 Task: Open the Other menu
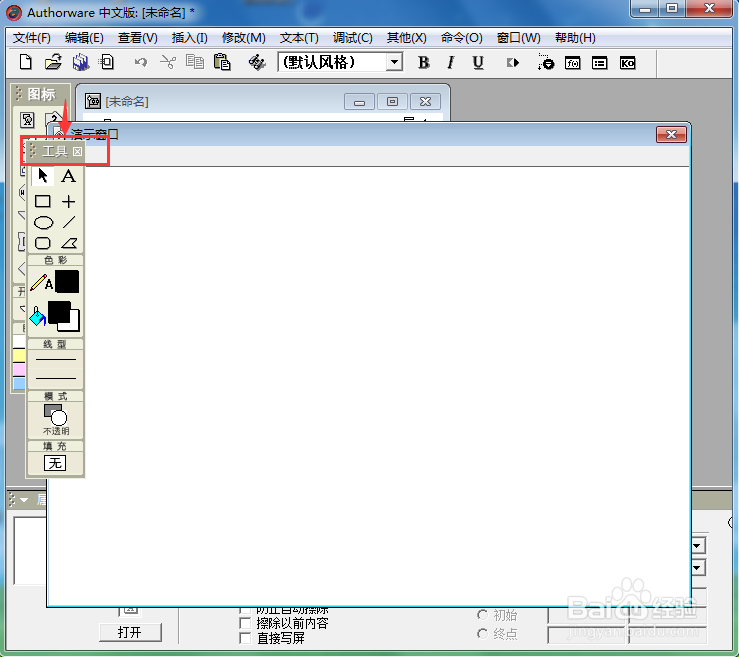point(406,38)
